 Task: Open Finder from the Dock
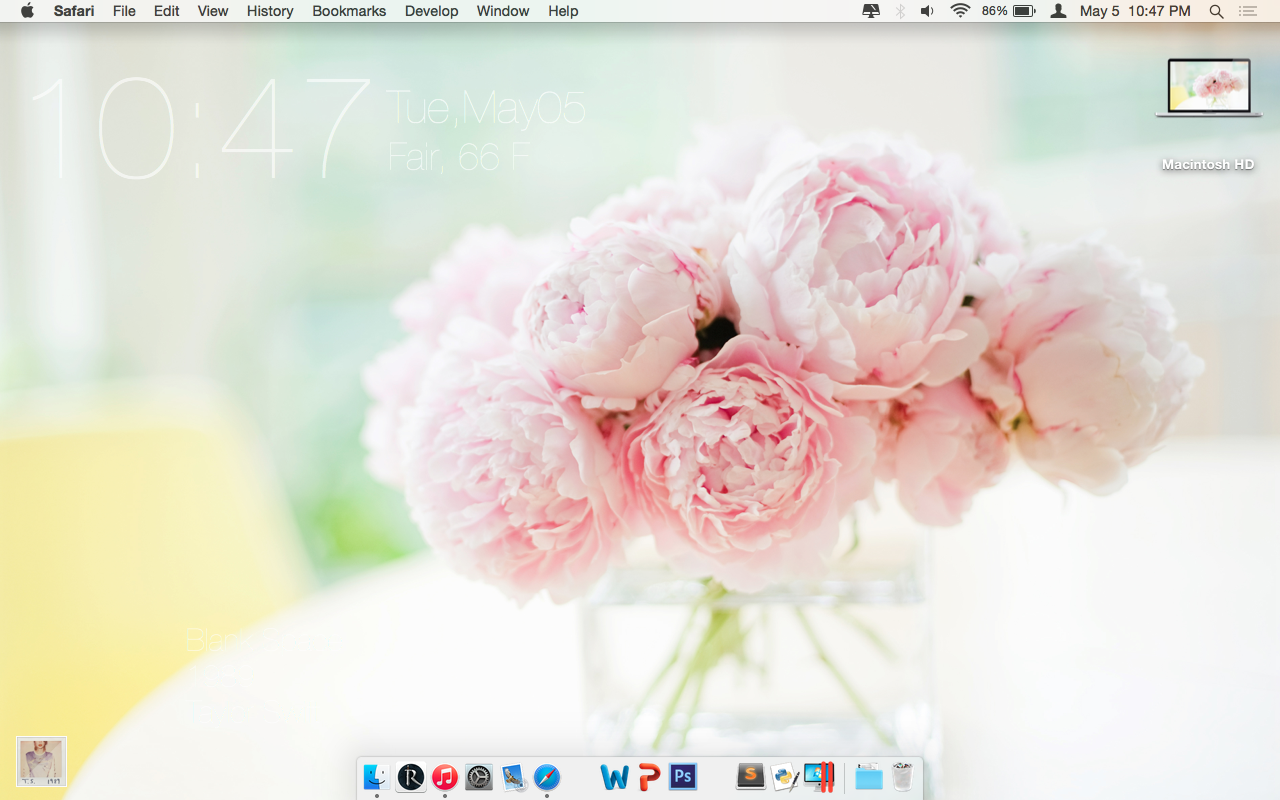point(377,777)
